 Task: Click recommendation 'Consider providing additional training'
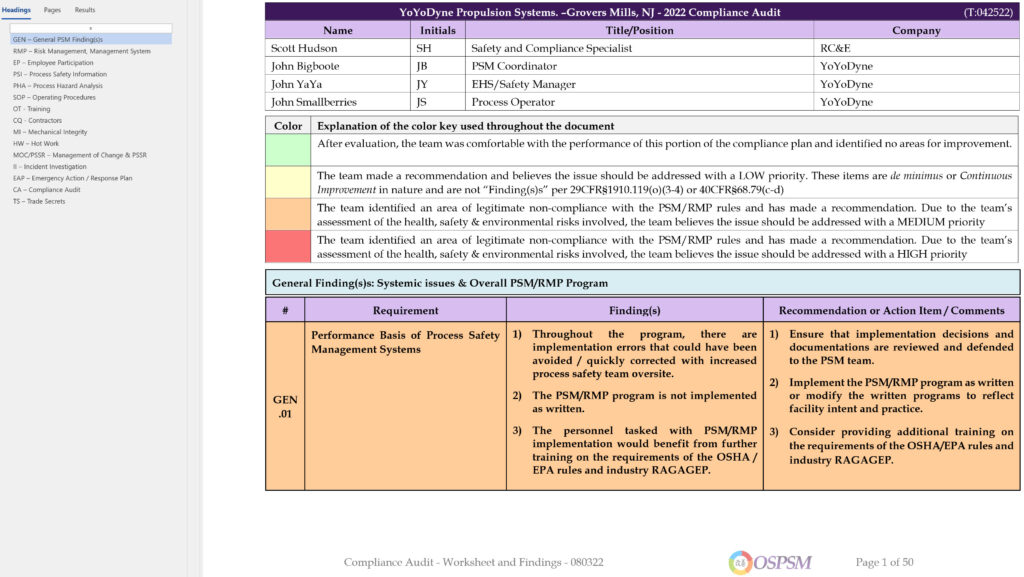[x=901, y=446]
